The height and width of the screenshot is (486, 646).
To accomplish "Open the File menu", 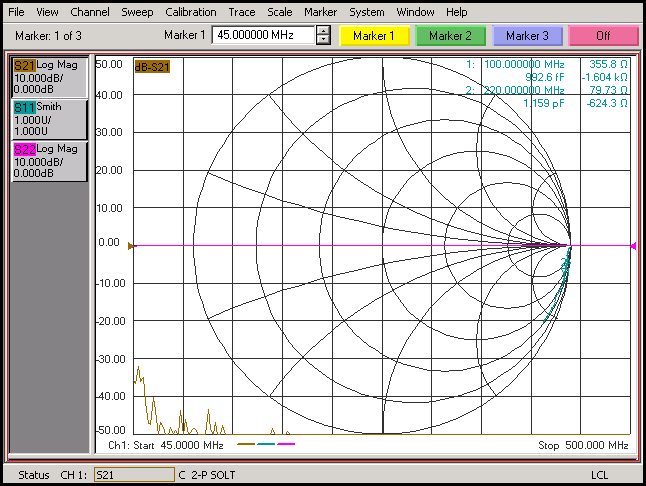I will (16, 12).
